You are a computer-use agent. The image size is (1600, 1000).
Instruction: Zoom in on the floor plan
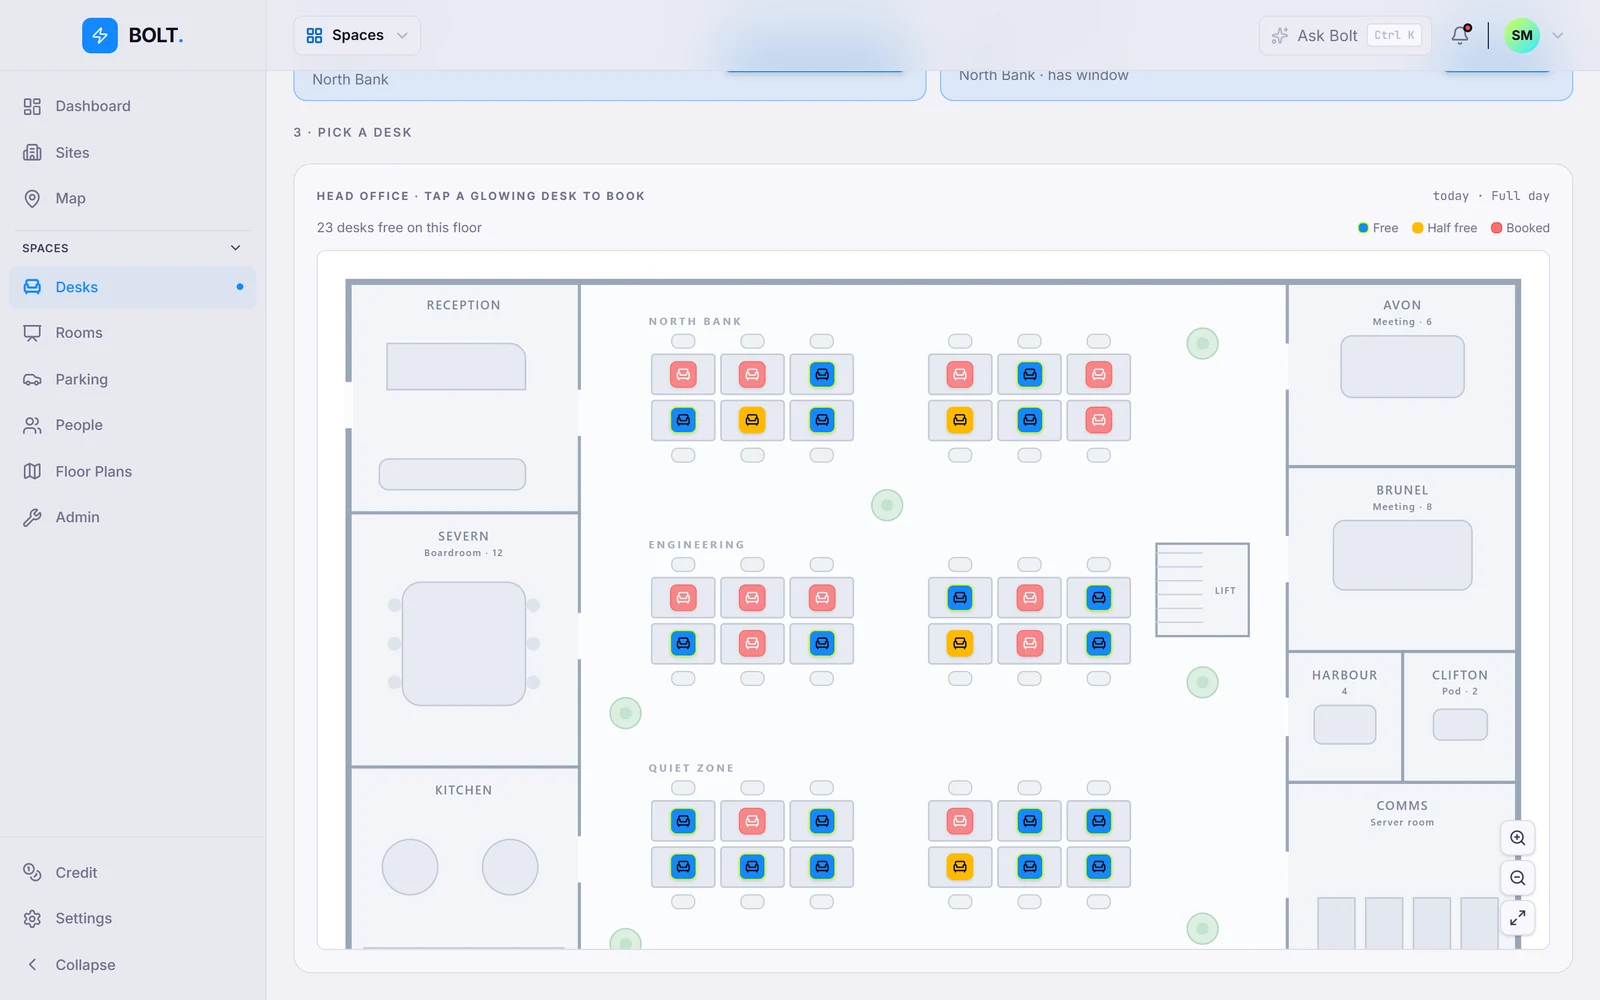pyautogui.click(x=1518, y=838)
